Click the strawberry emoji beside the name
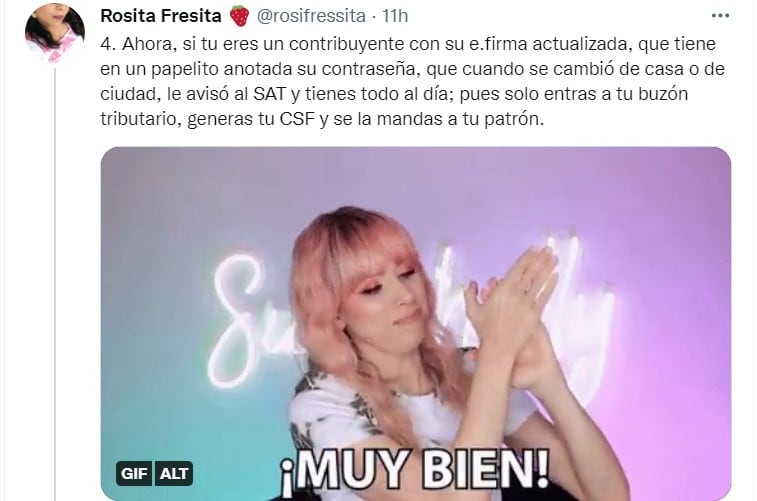 (239, 16)
